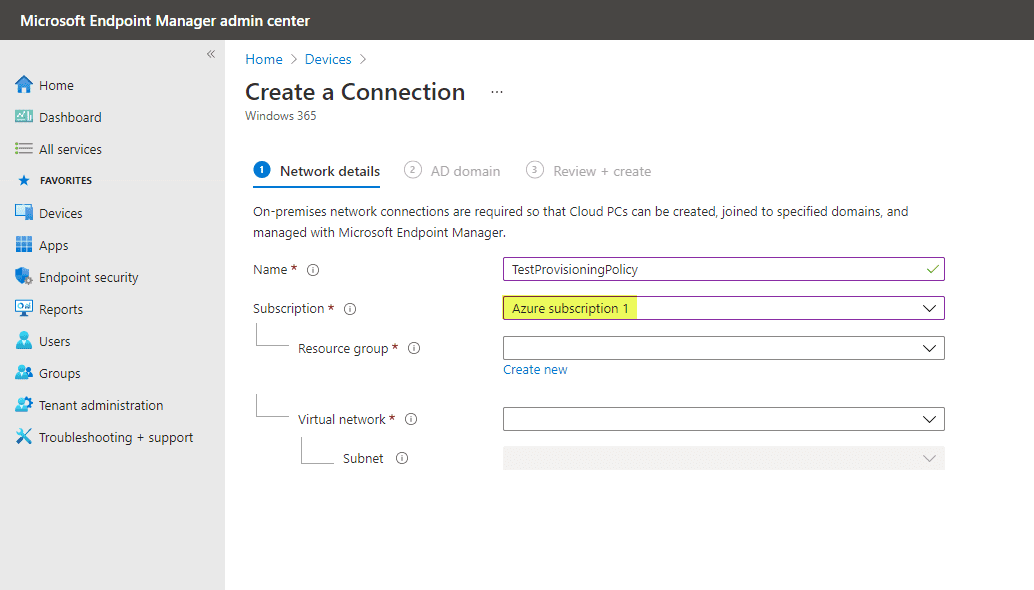Switch to the AD domain step

click(x=453, y=170)
